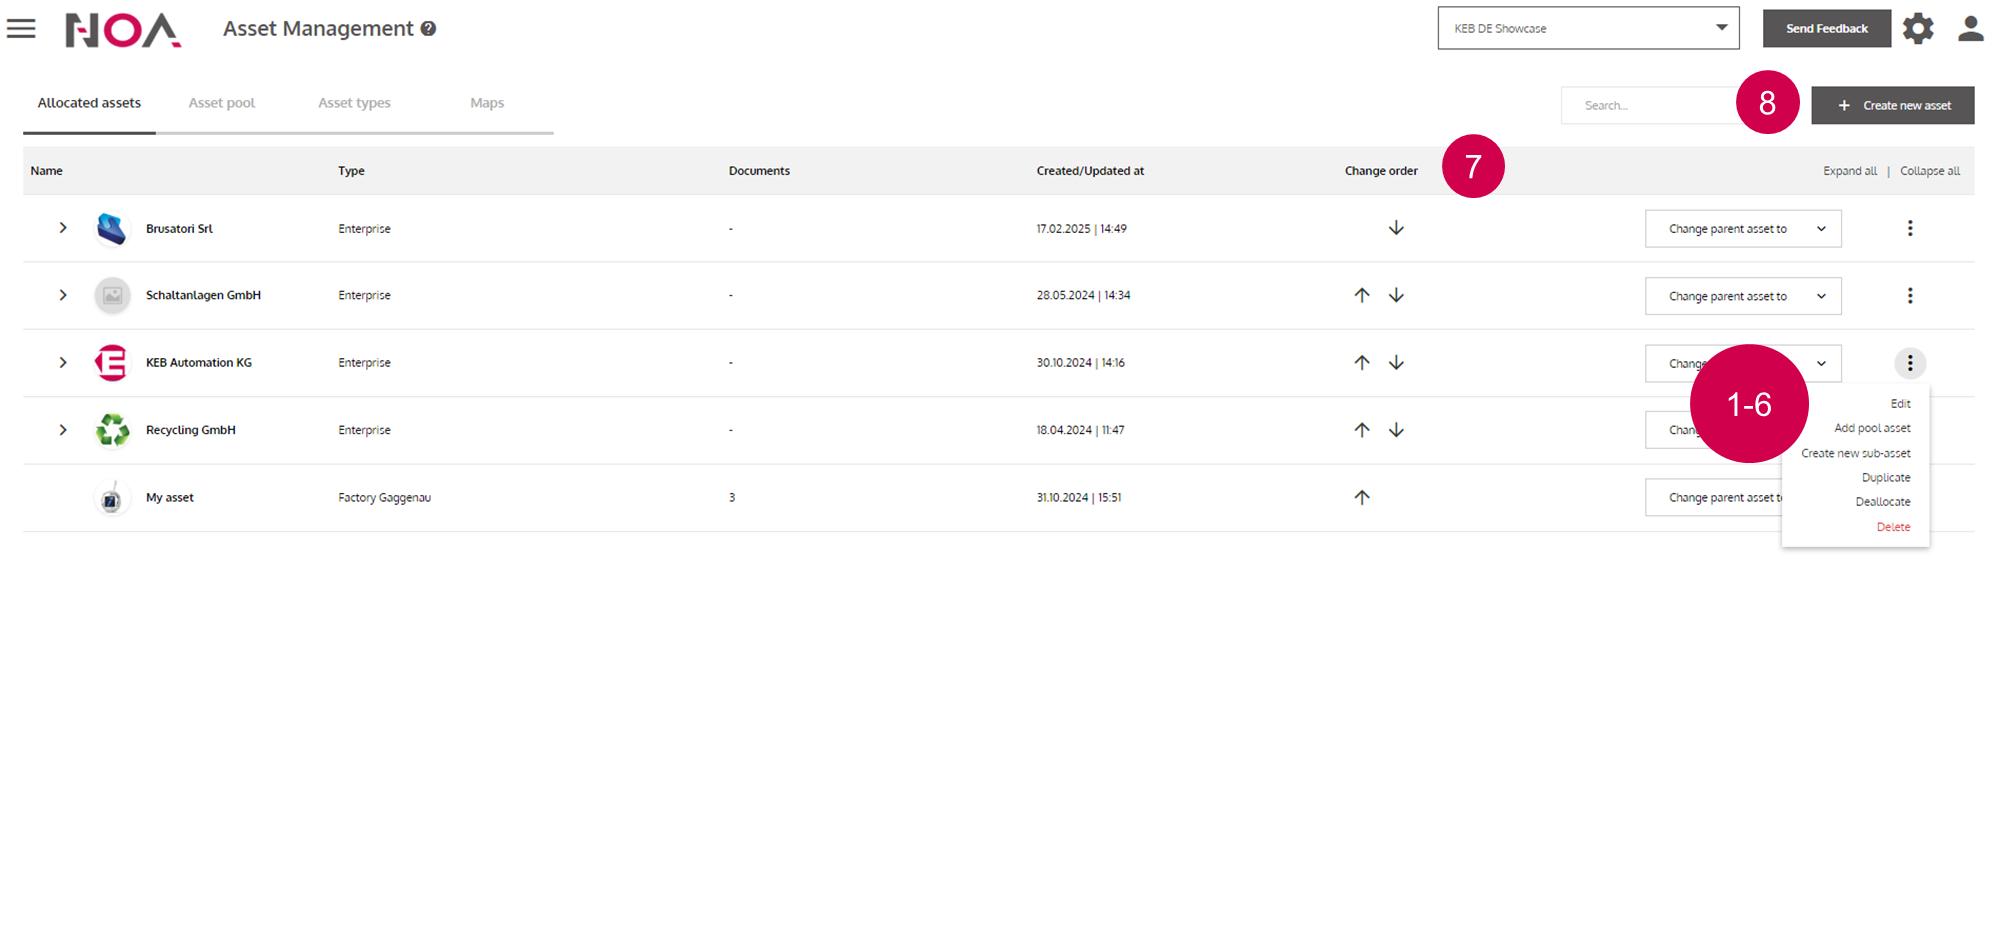Move Brusatori Srl down in order

pyautogui.click(x=1396, y=228)
